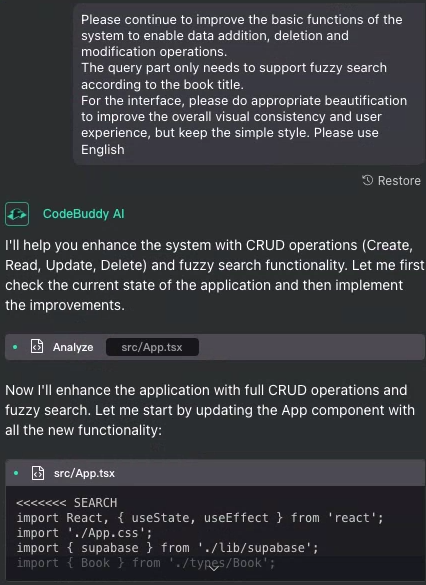Screen dimensions: 426x585
Task: Select the user's request message bubble
Action: (249, 84)
